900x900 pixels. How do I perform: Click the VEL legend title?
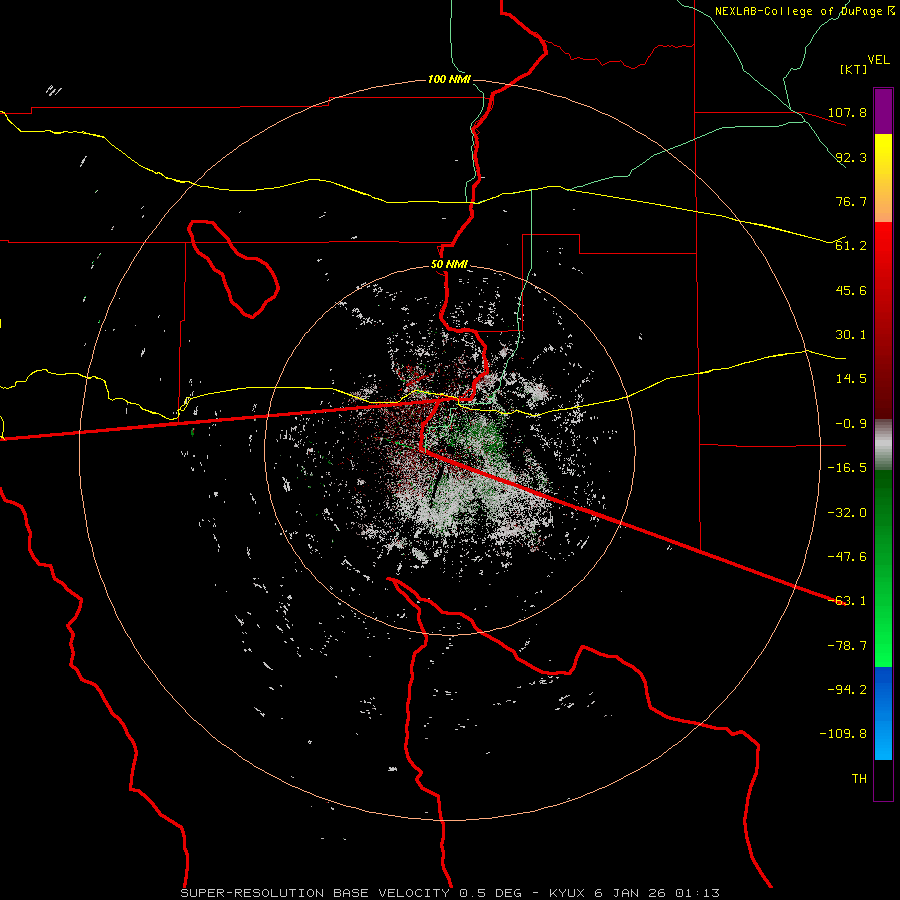click(878, 60)
